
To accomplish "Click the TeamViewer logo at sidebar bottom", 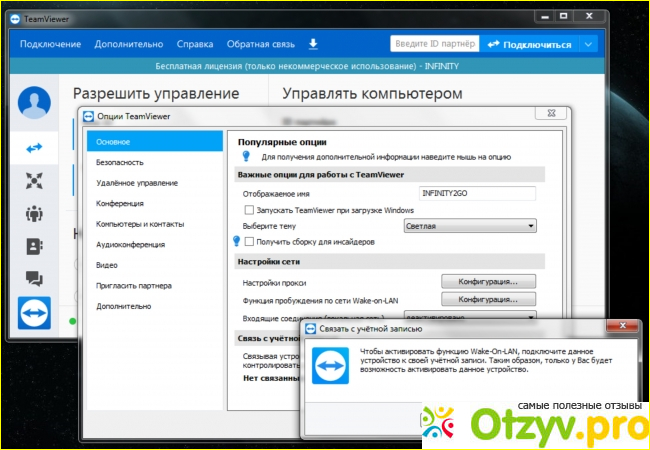I will coord(36,312).
